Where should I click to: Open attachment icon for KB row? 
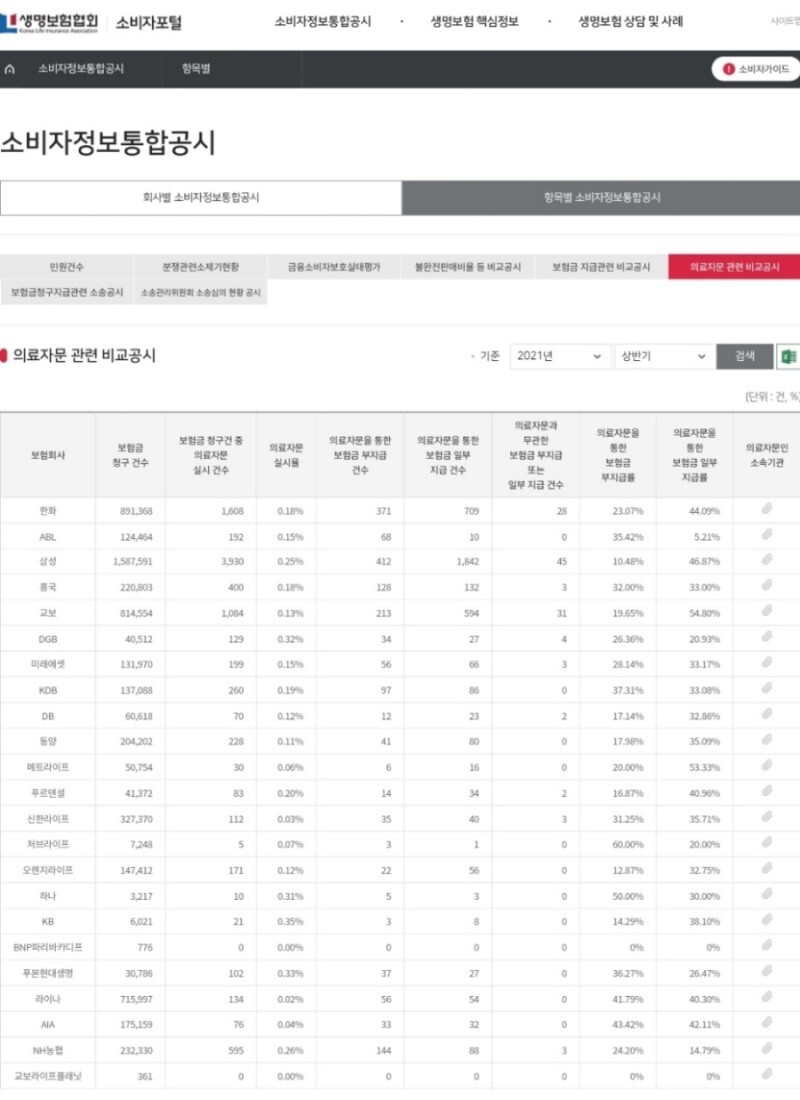coord(767,920)
